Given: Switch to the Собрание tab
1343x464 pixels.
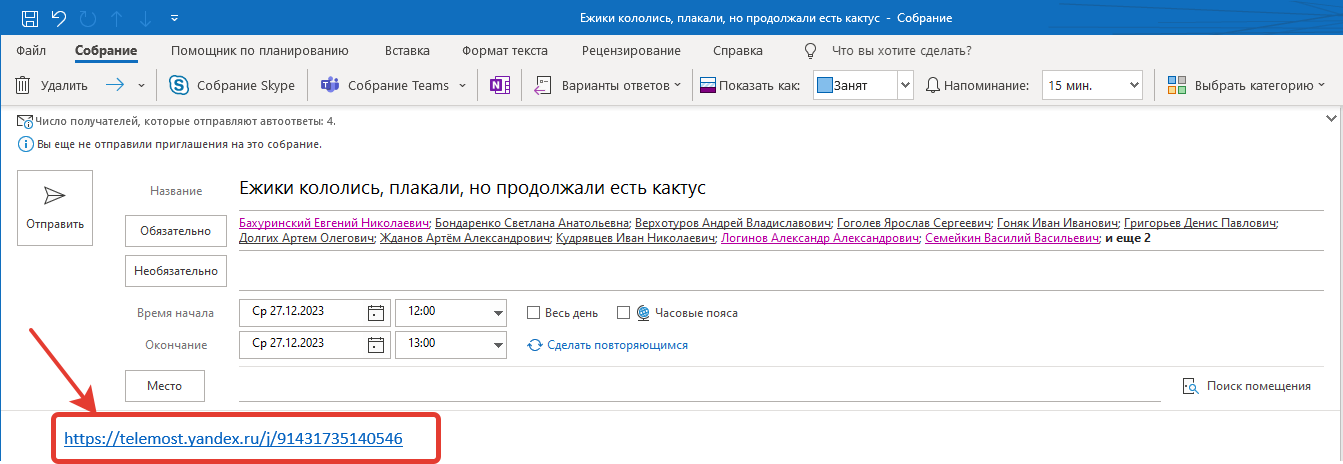Looking at the screenshot, I should [x=106, y=50].
